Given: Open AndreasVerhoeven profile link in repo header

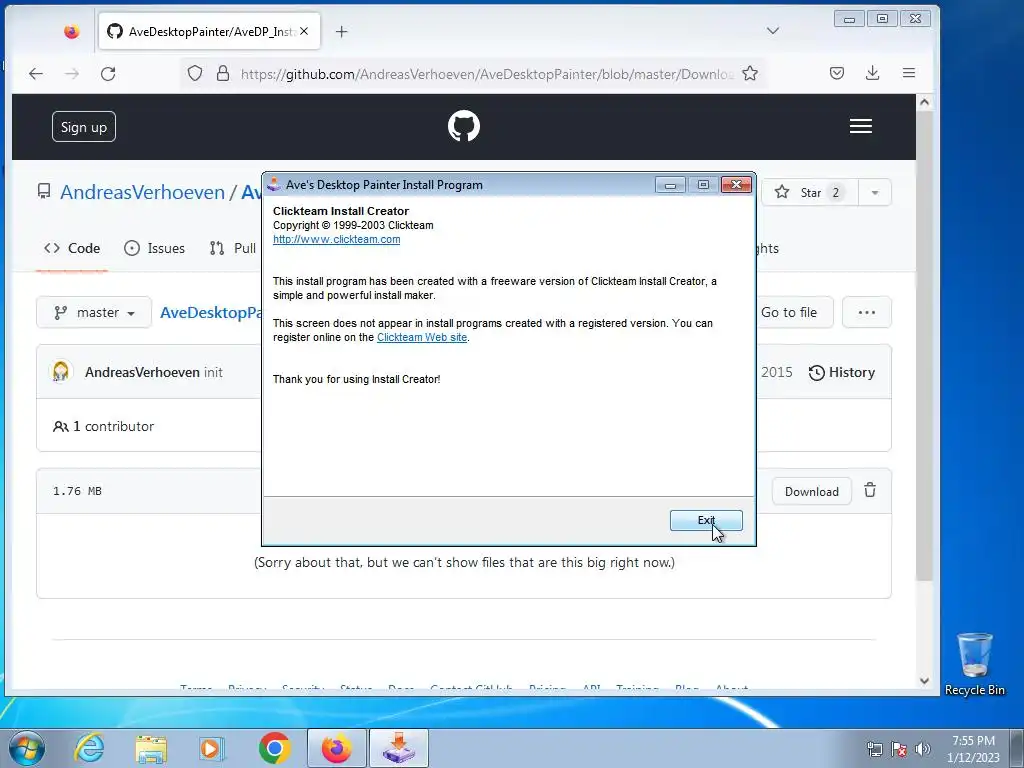Looking at the screenshot, I should [x=142, y=192].
